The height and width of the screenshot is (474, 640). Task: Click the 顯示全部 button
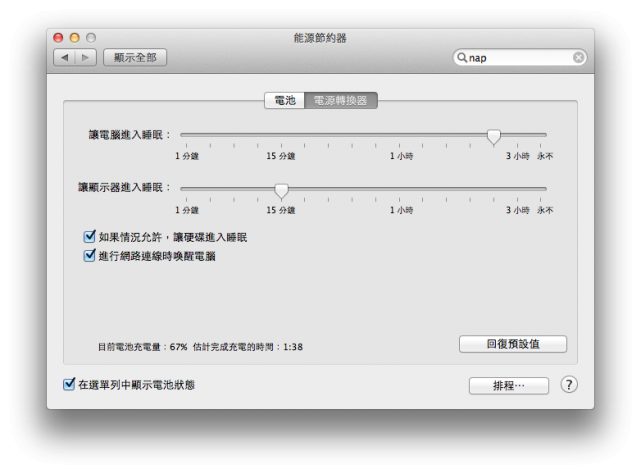135,58
